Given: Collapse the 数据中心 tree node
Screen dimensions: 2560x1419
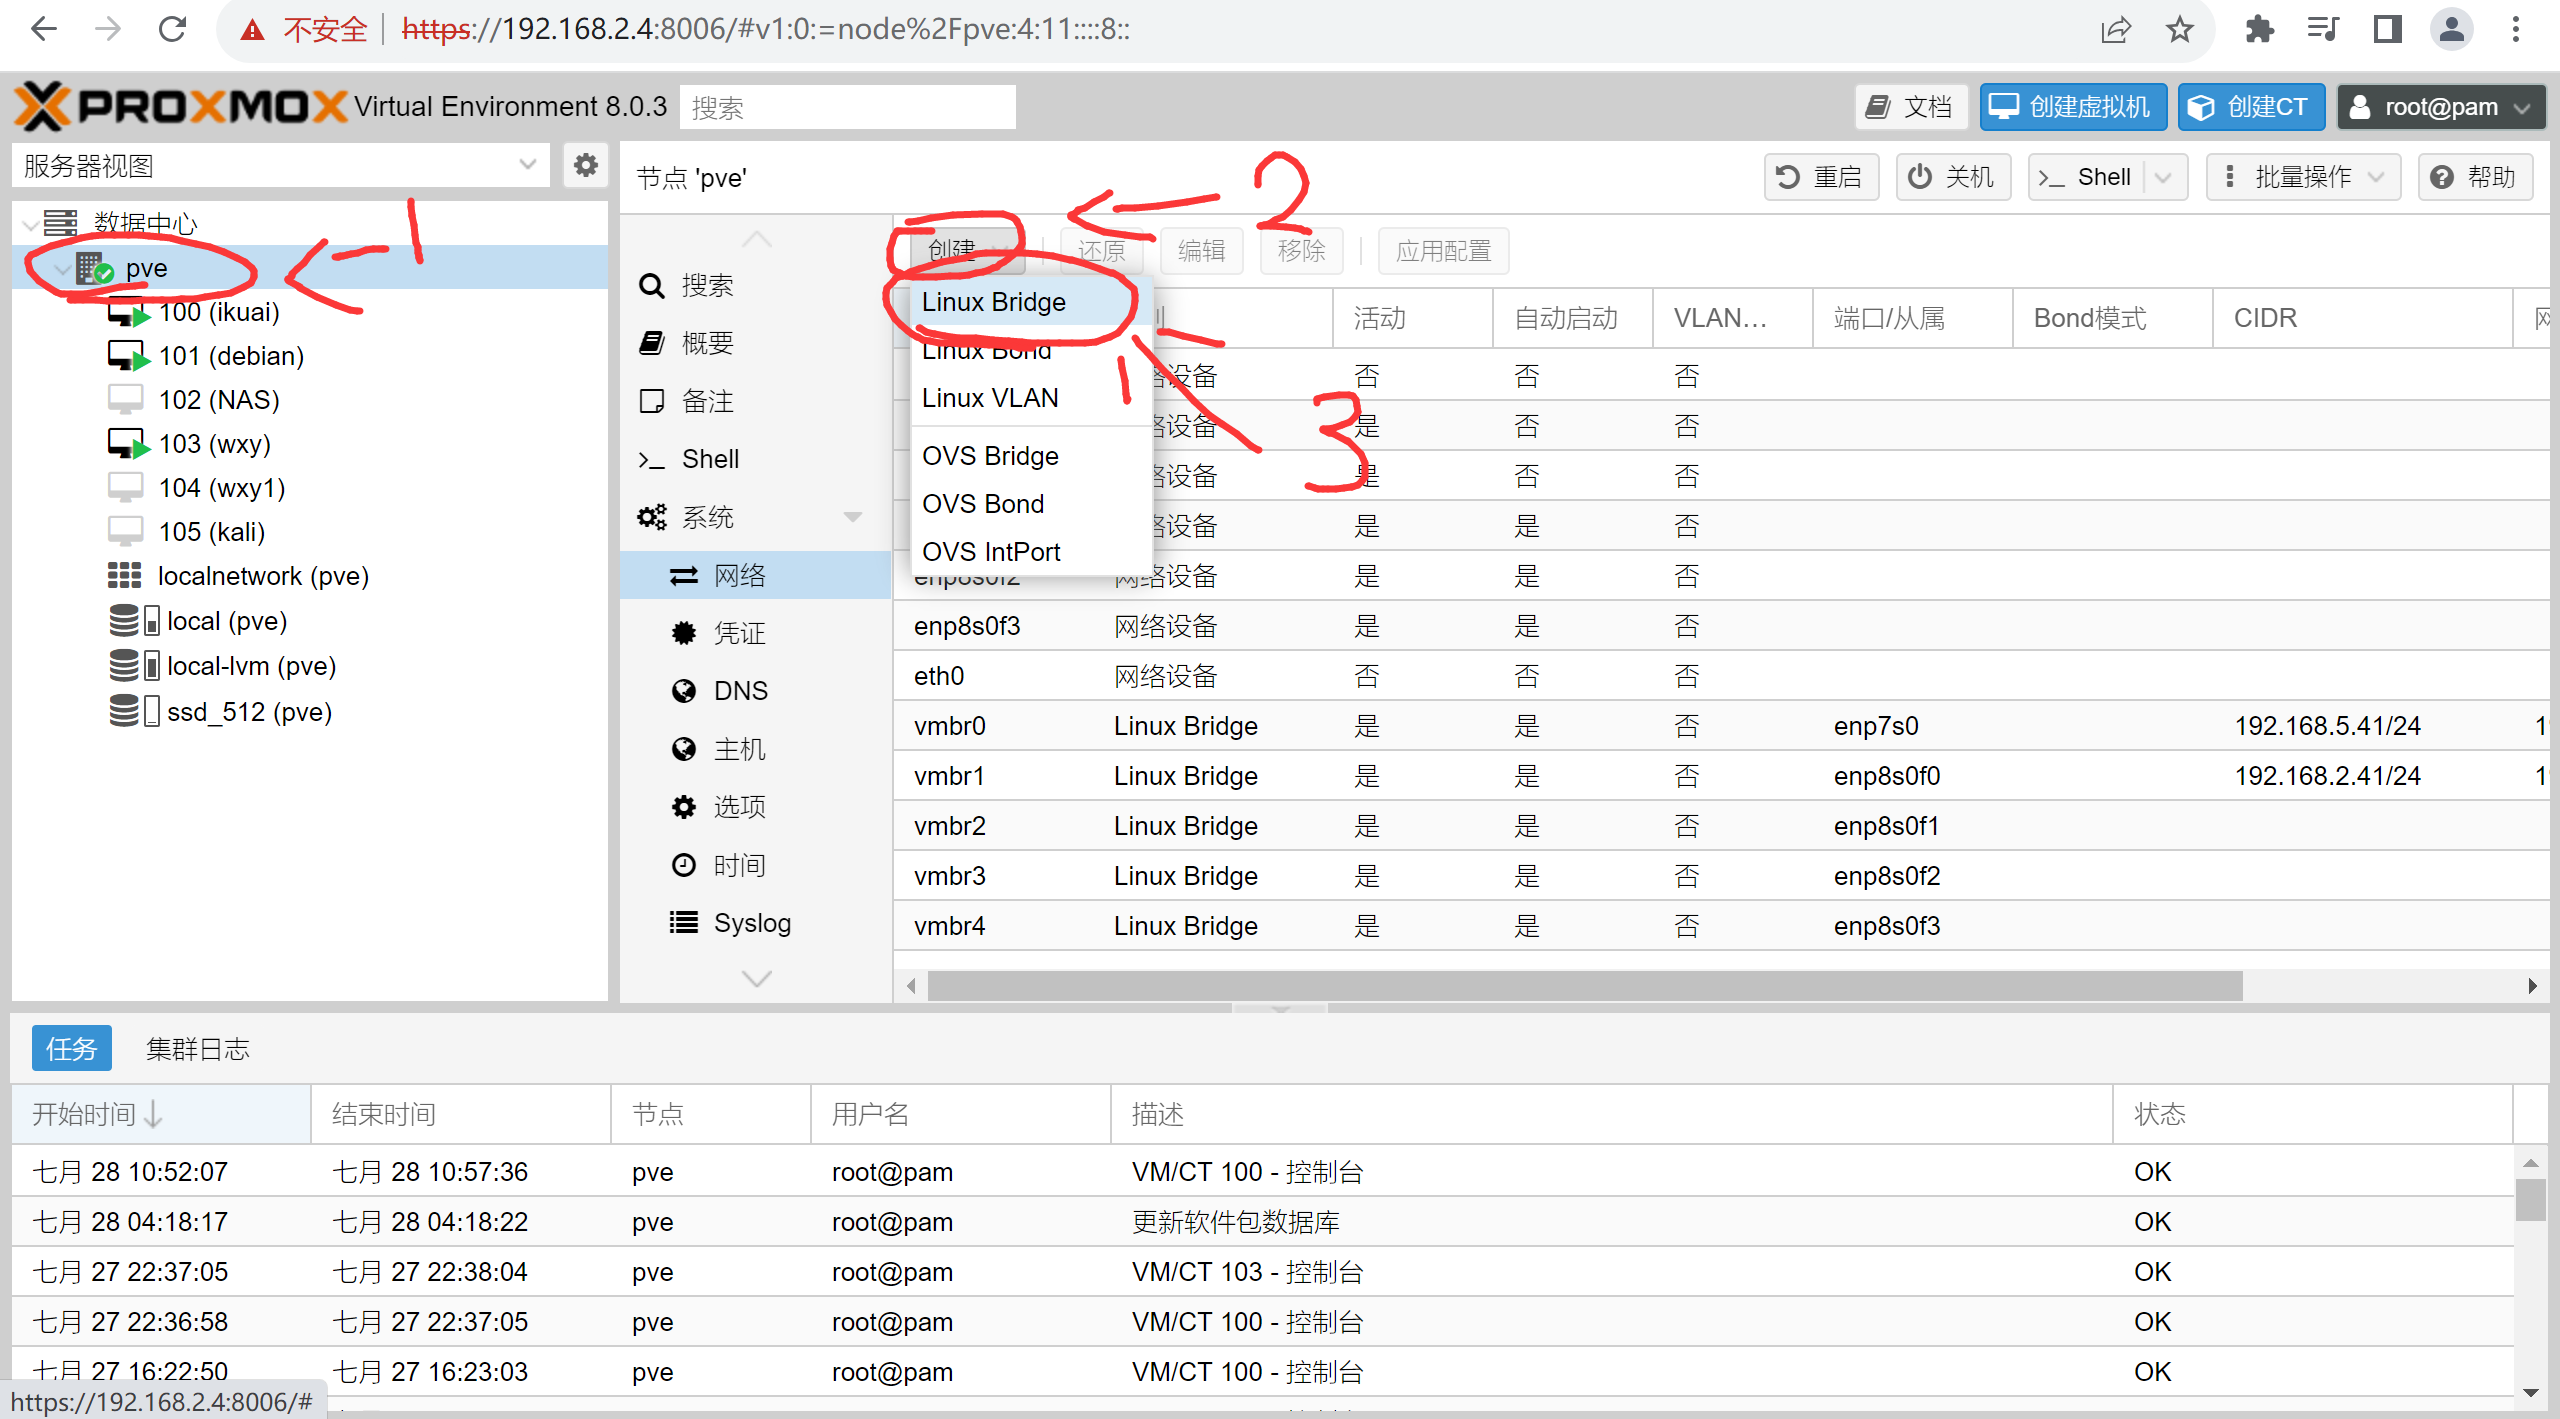Looking at the screenshot, I should (x=31, y=223).
